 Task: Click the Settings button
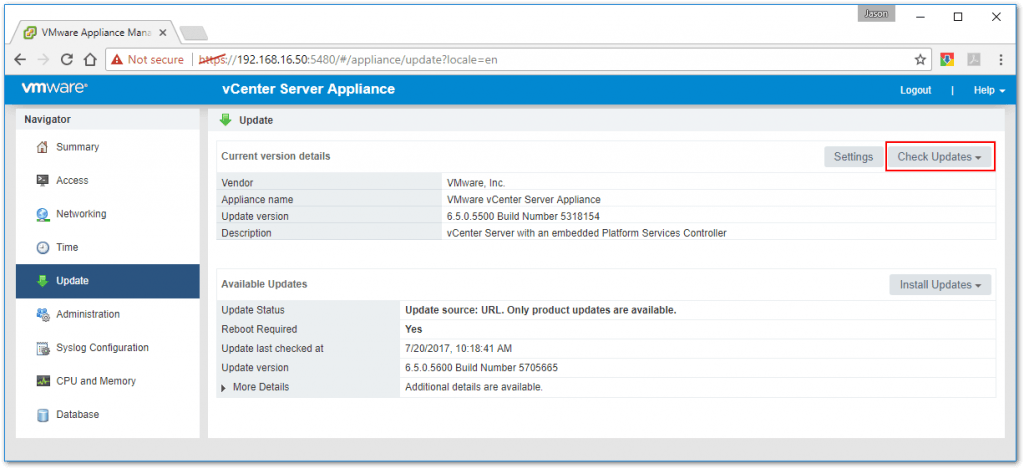coord(853,157)
